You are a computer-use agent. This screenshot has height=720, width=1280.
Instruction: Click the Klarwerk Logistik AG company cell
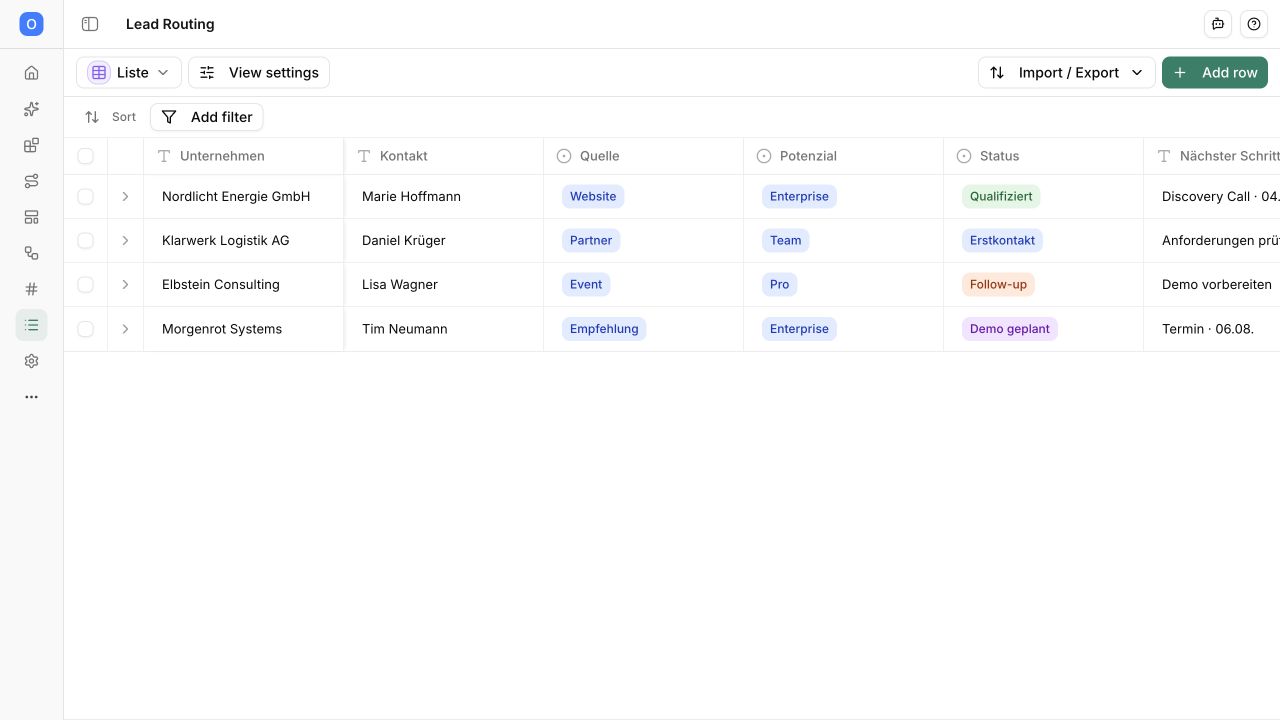point(244,241)
